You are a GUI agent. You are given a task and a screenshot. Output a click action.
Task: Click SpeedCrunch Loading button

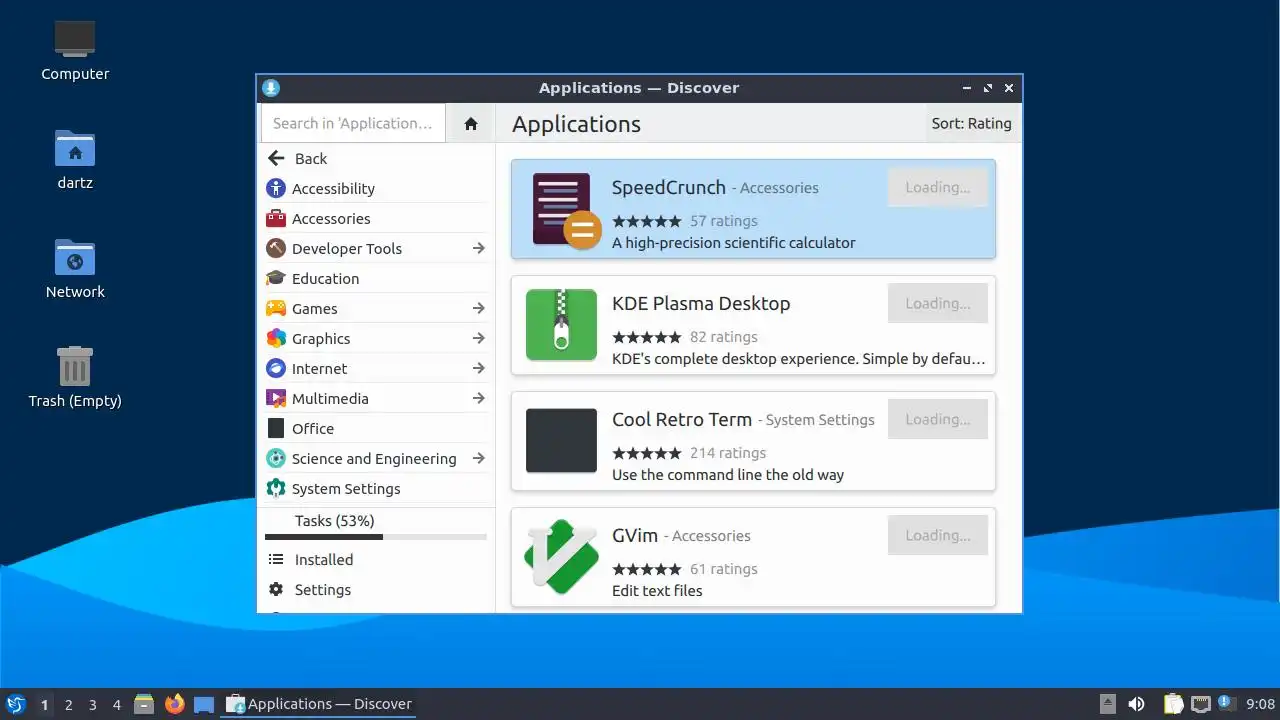[x=938, y=187]
